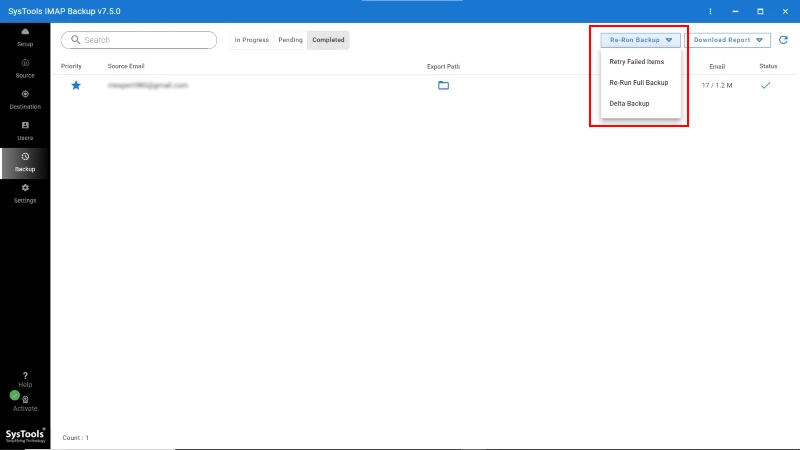Go to the Source sidebar item
Image resolution: width=800 pixels, height=450 pixels.
pos(25,69)
